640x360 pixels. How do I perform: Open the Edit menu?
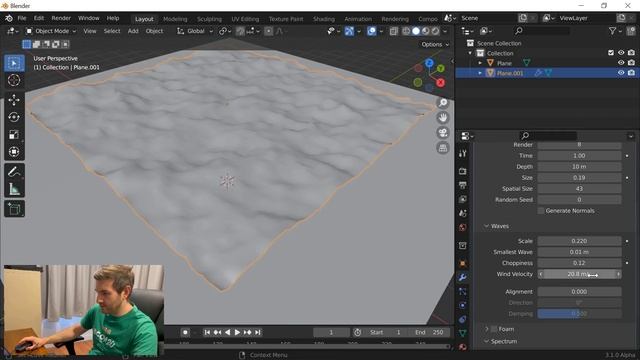pyautogui.click(x=39, y=18)
